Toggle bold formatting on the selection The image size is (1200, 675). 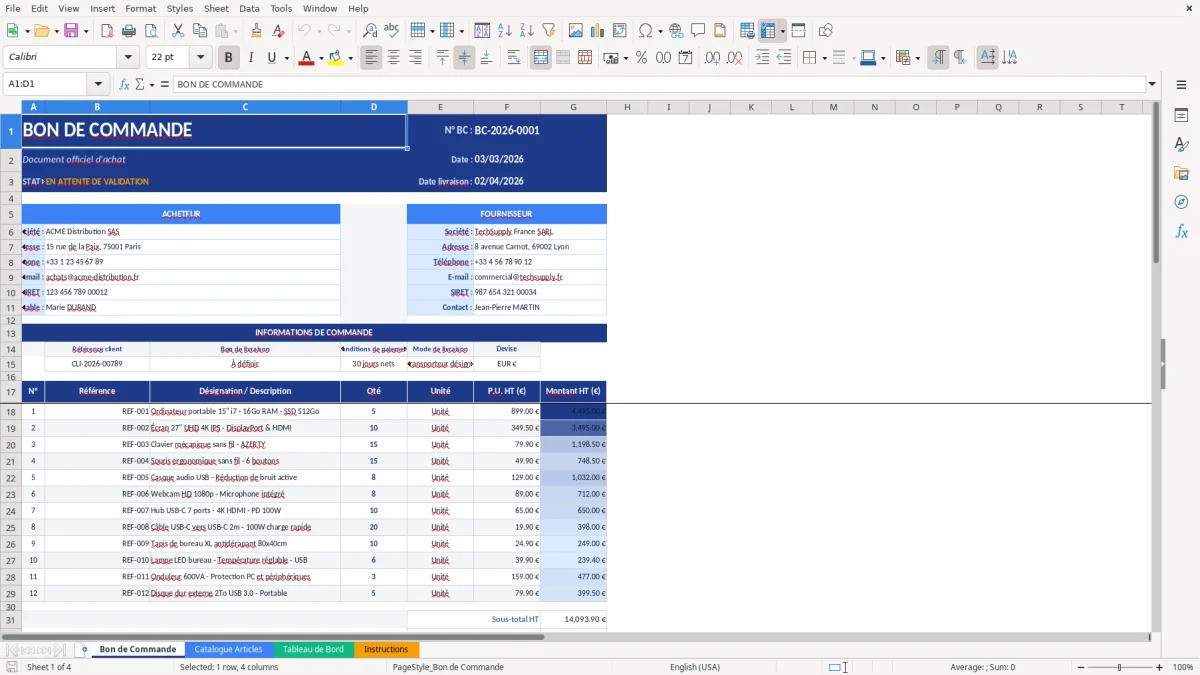click(228, 57)
